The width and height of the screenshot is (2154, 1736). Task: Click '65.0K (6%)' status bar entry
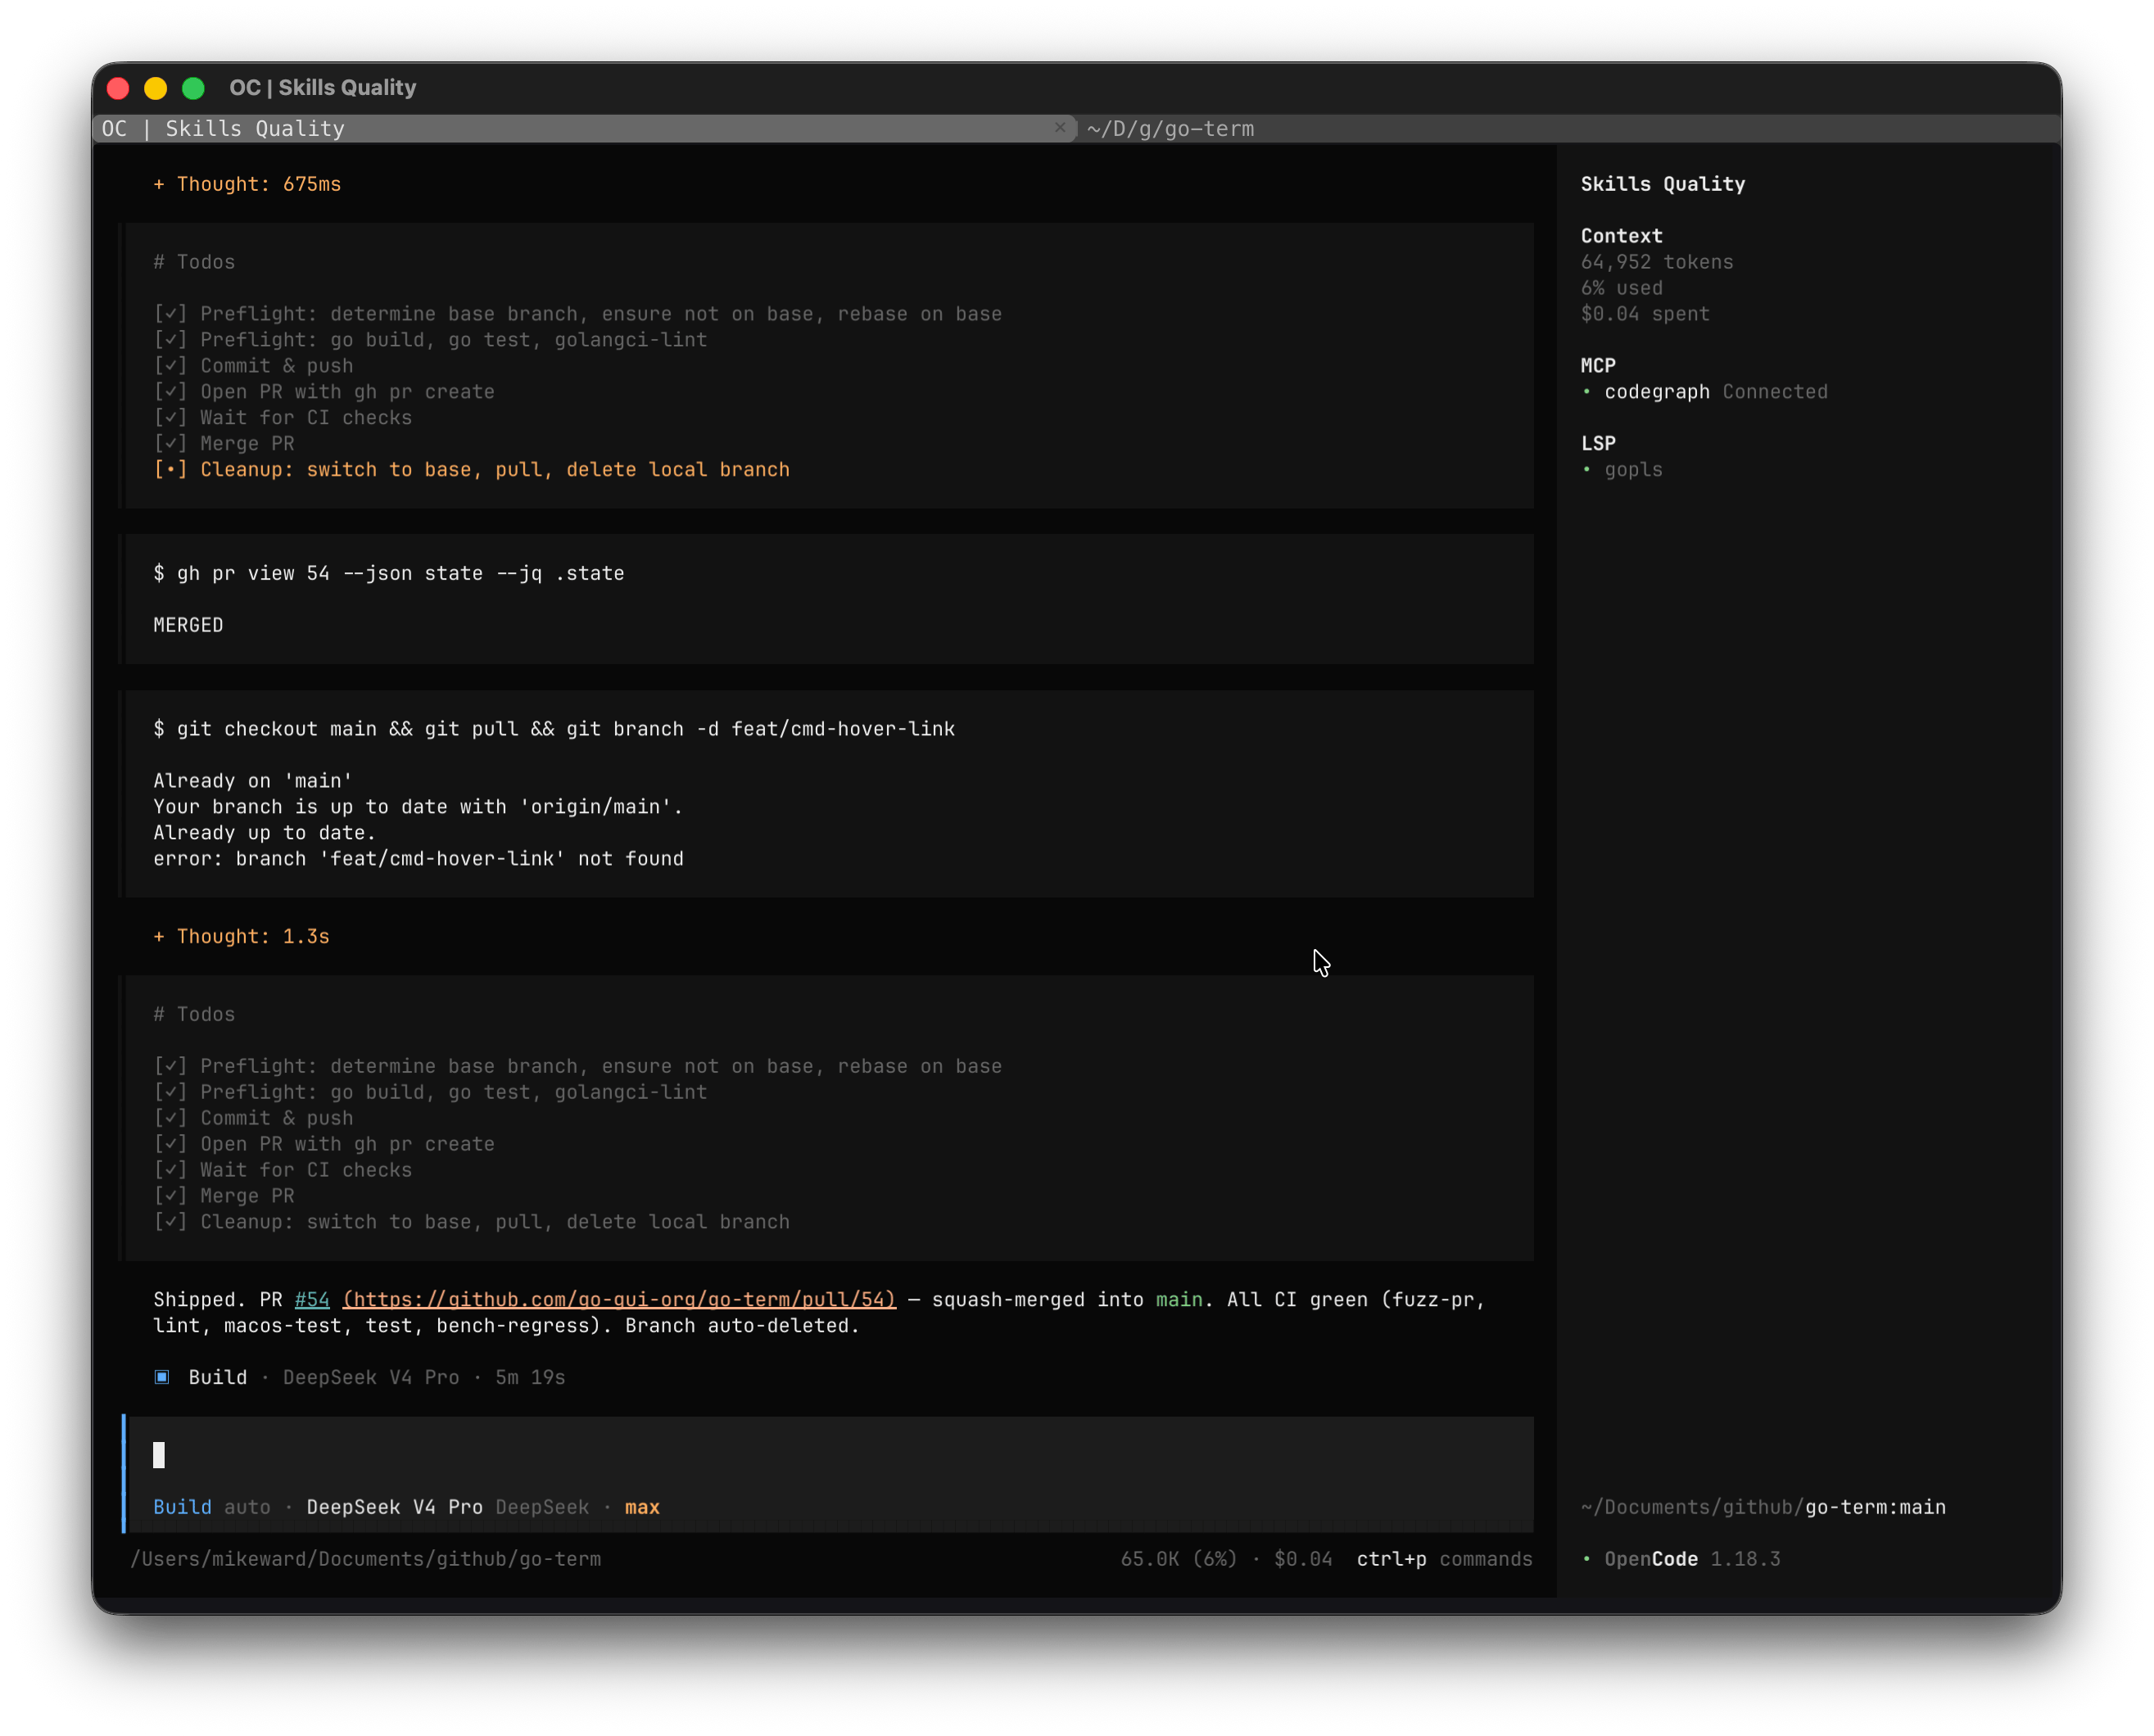1178,1559
